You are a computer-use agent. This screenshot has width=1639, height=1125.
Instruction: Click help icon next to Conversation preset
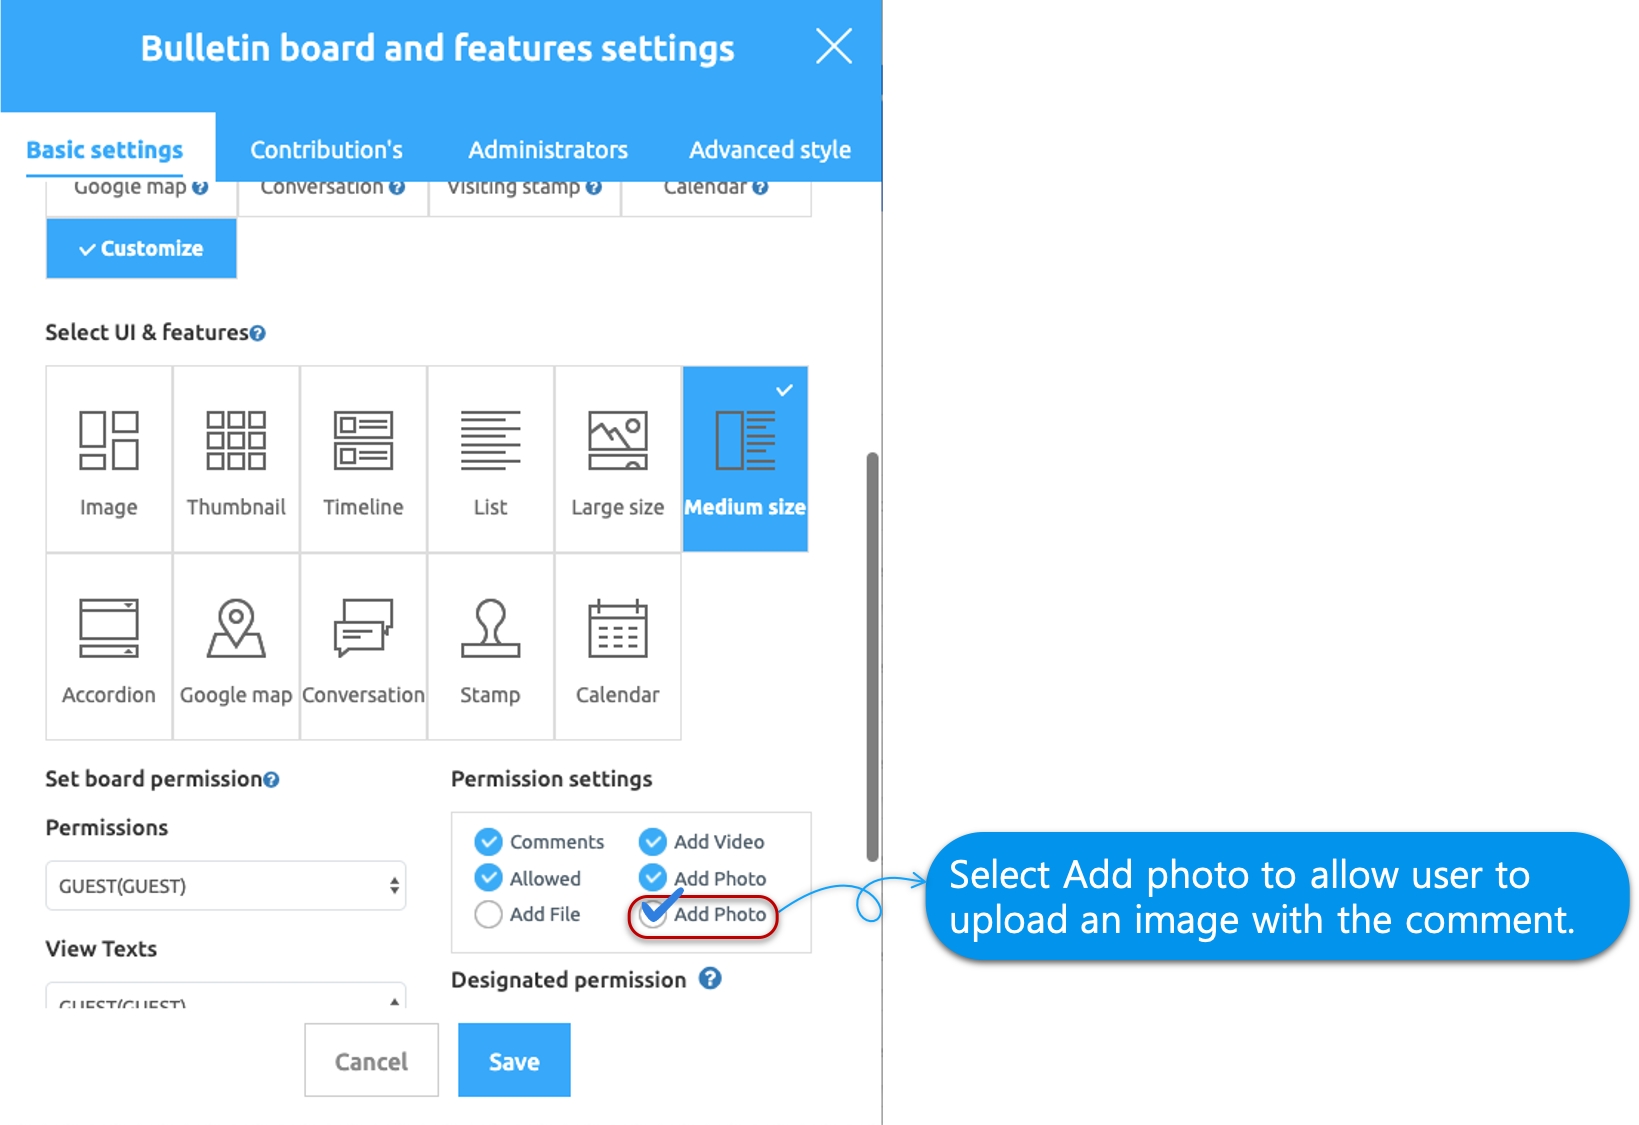[397, 187]
